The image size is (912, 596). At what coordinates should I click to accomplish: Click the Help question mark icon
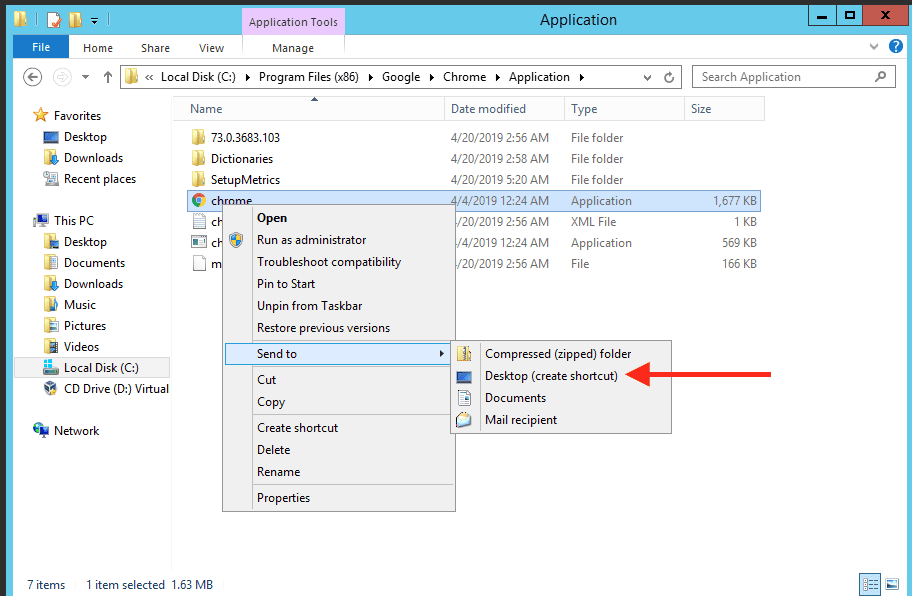[x=896, y=47]
